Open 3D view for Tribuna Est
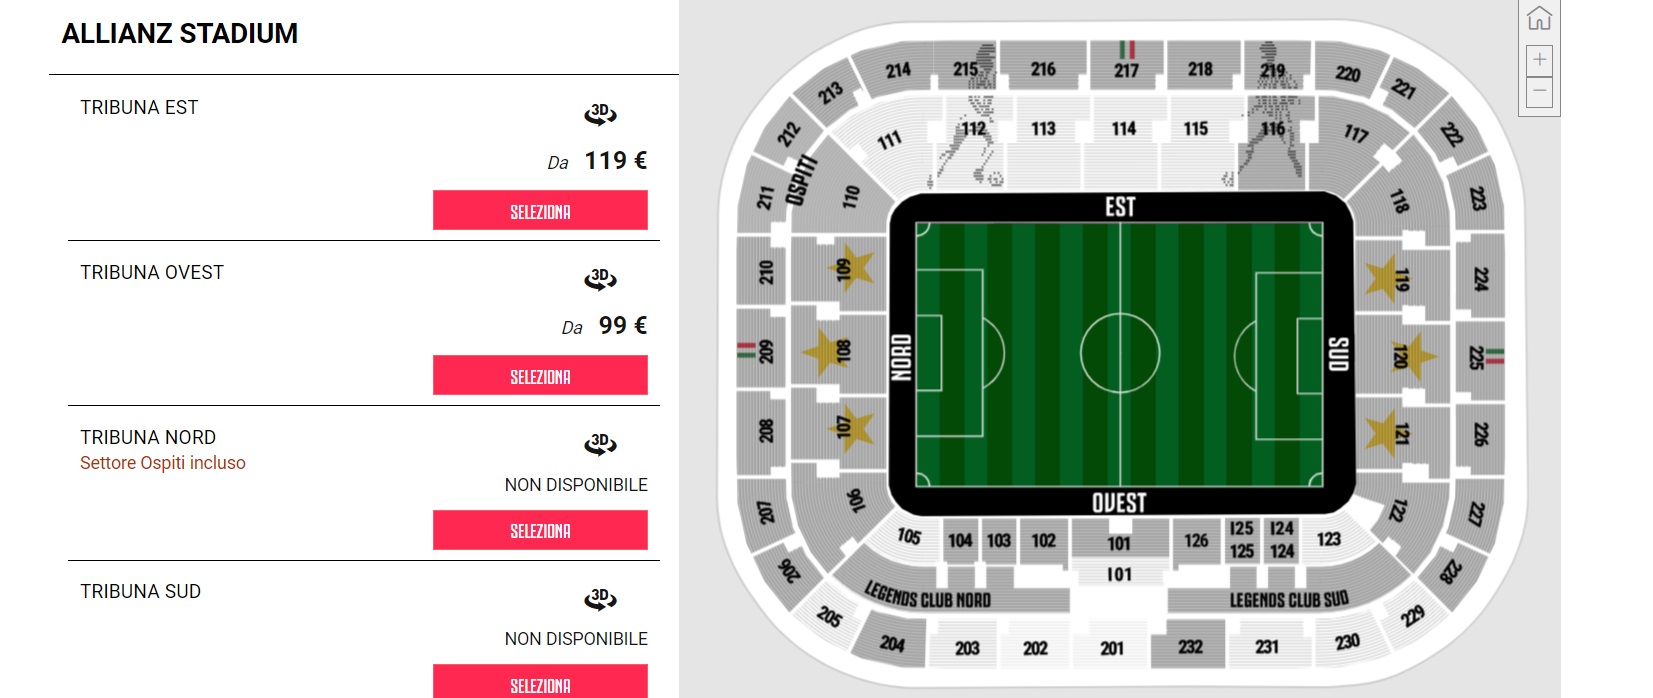The width and height of the screenshot is (1653, 698). click(600, 114)
